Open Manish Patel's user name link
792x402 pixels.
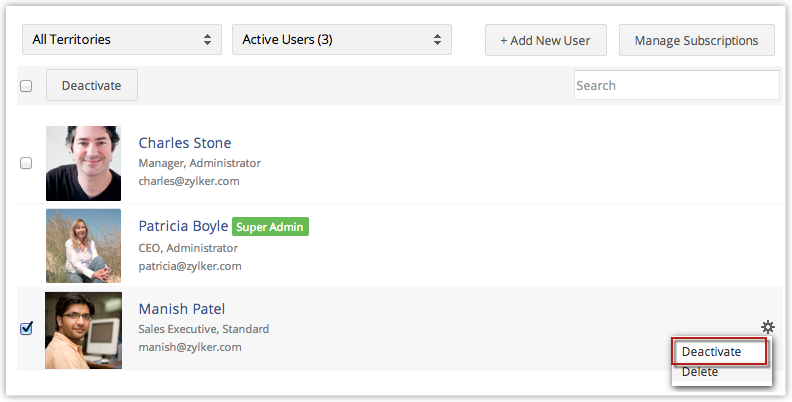(x=182, y=309)
